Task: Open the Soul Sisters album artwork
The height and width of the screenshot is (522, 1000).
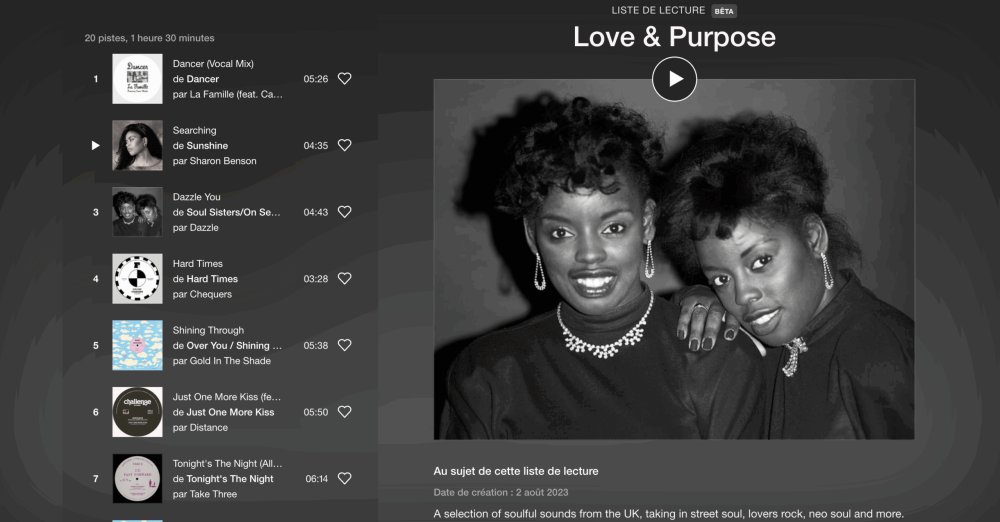Action: pos(137,212)
